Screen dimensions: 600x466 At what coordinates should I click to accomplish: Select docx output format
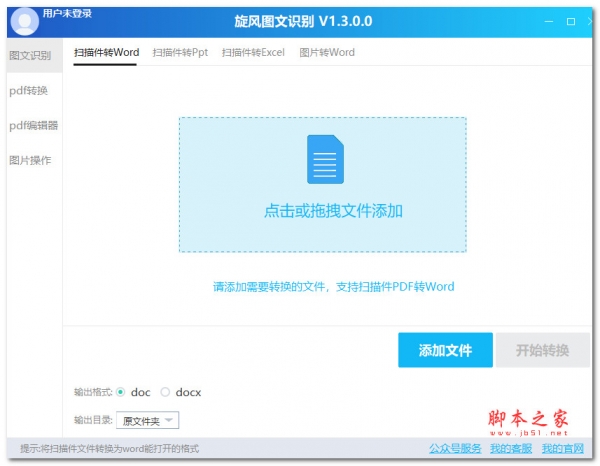pyautogui.click(x=166, y=393)
